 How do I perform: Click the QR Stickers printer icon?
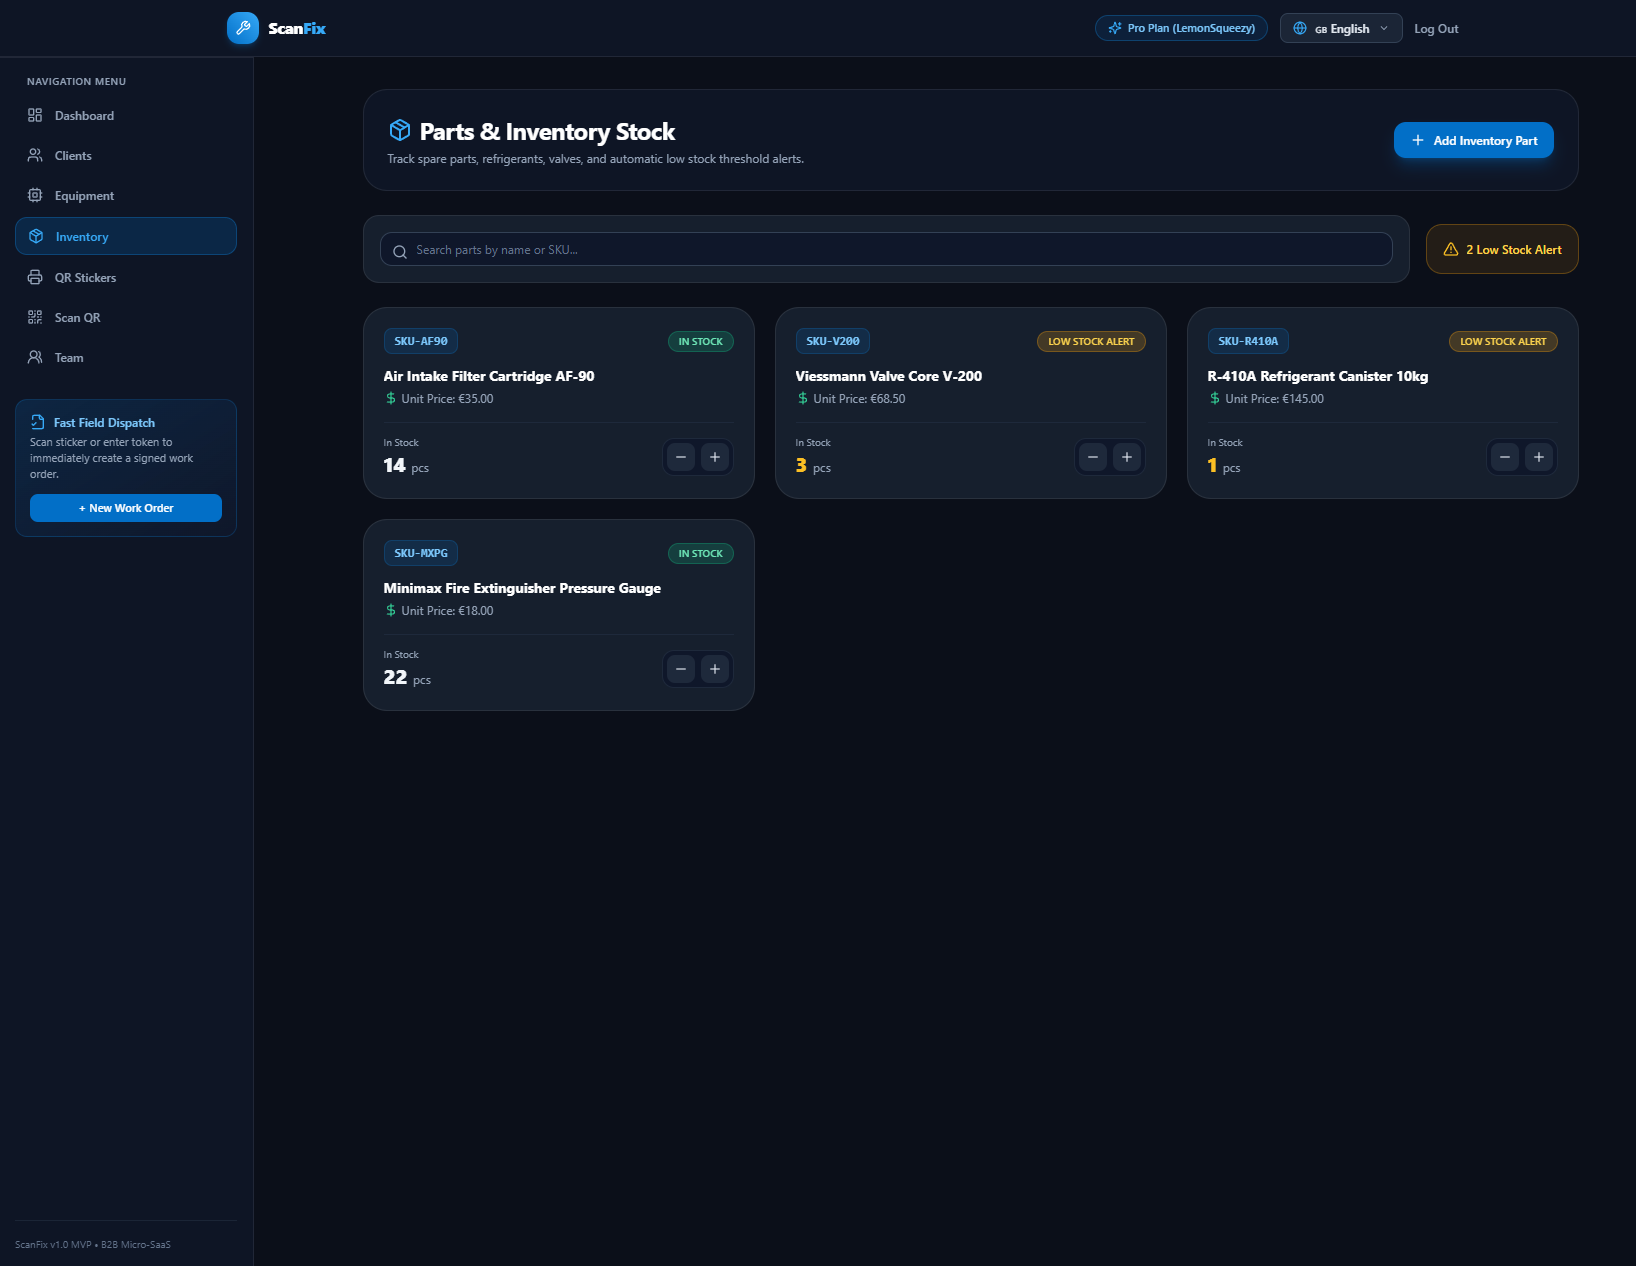(35, 277)
